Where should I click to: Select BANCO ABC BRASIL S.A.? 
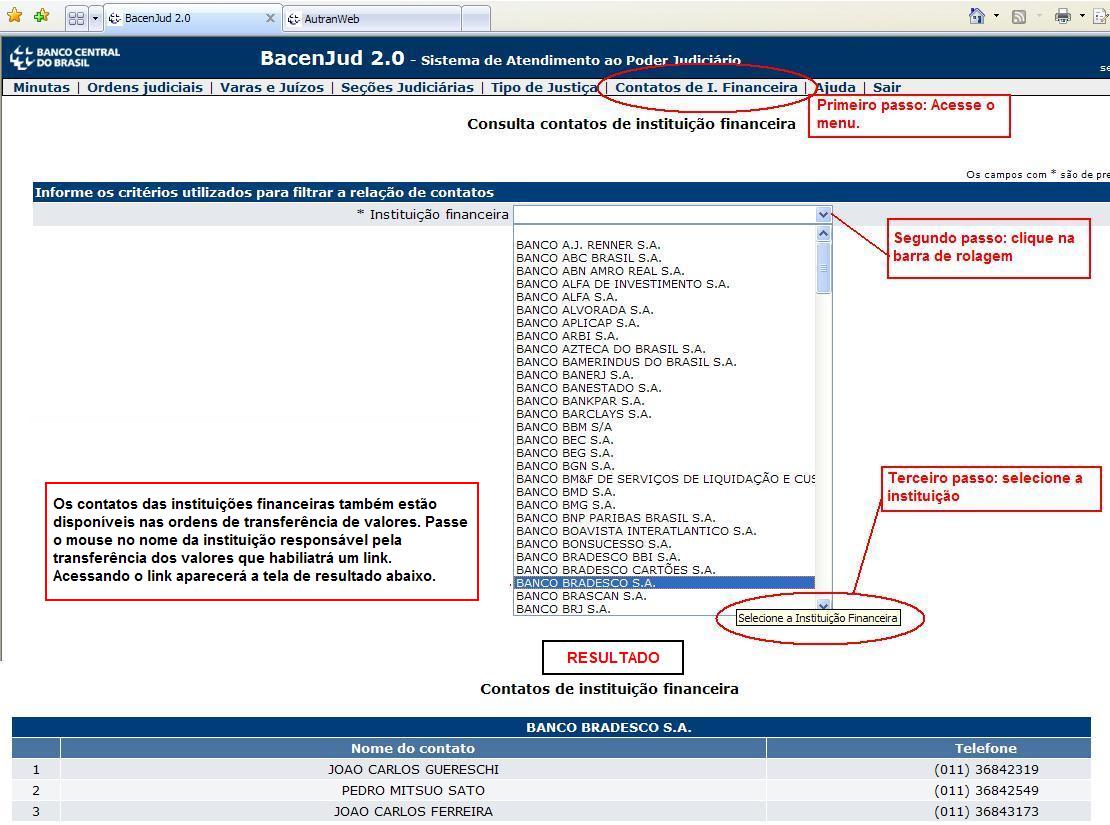(x=665, y=258)
